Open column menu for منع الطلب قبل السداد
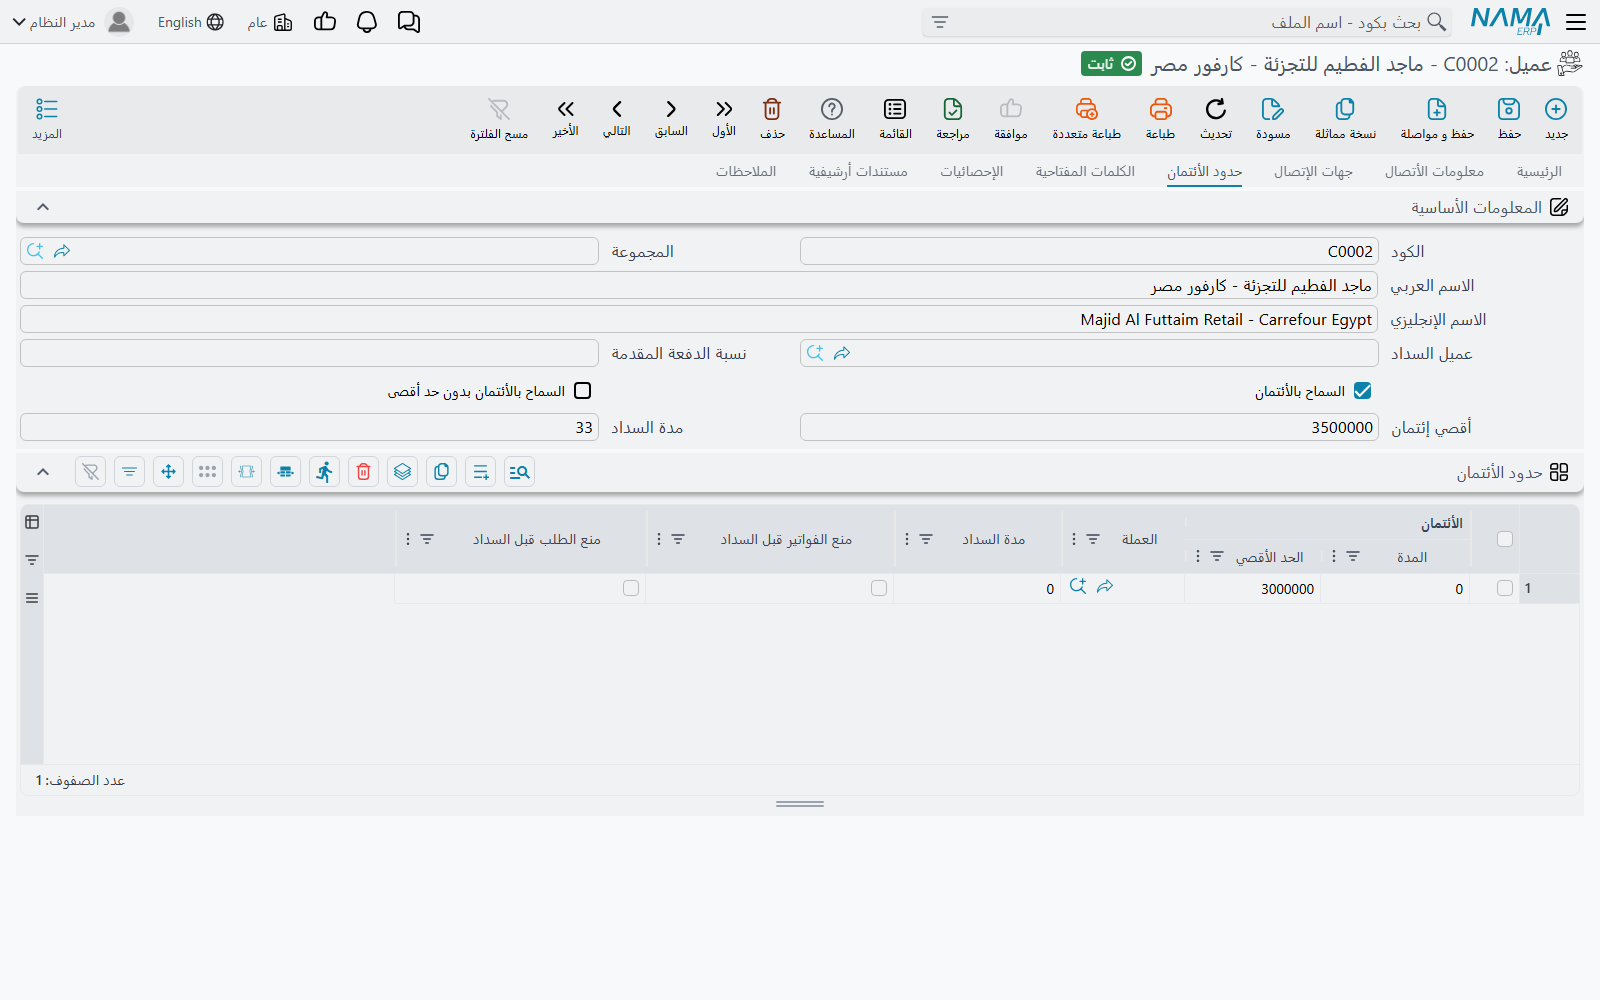 point(407,539)
